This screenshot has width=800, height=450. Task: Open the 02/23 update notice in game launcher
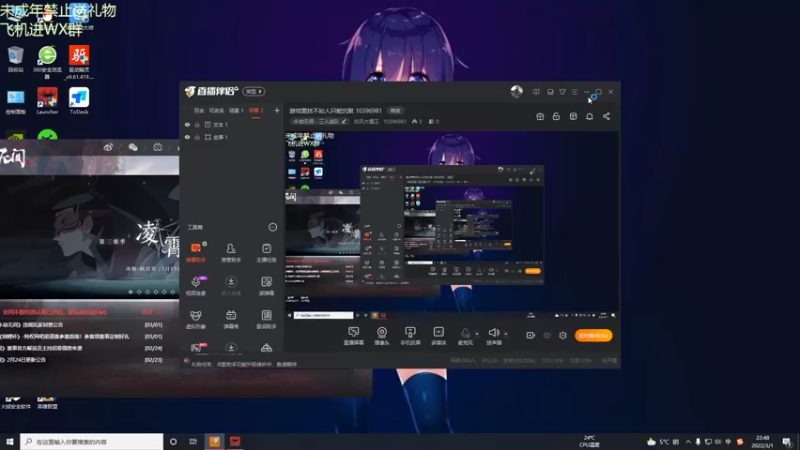(82, 360)
